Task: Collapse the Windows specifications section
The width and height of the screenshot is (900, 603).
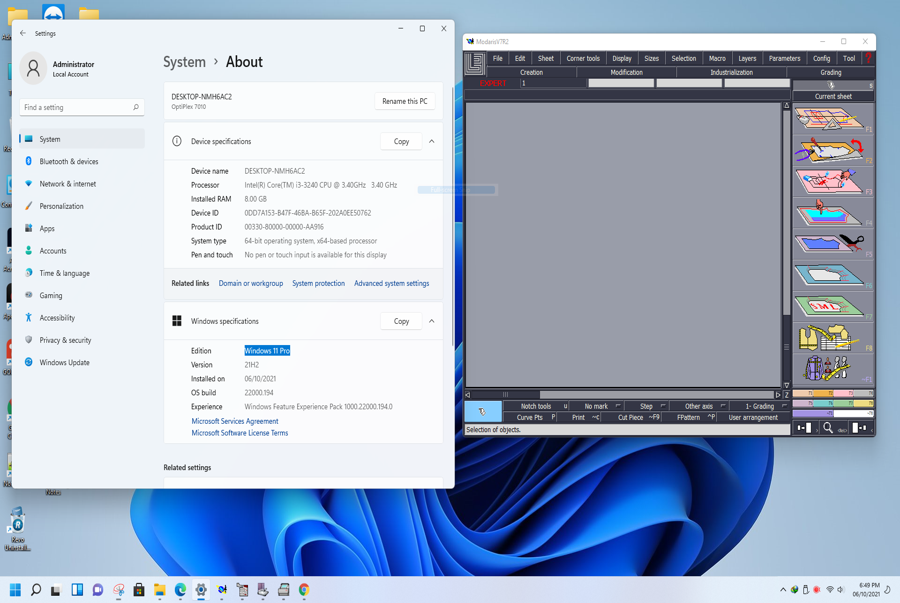Action: click(432, 322)
